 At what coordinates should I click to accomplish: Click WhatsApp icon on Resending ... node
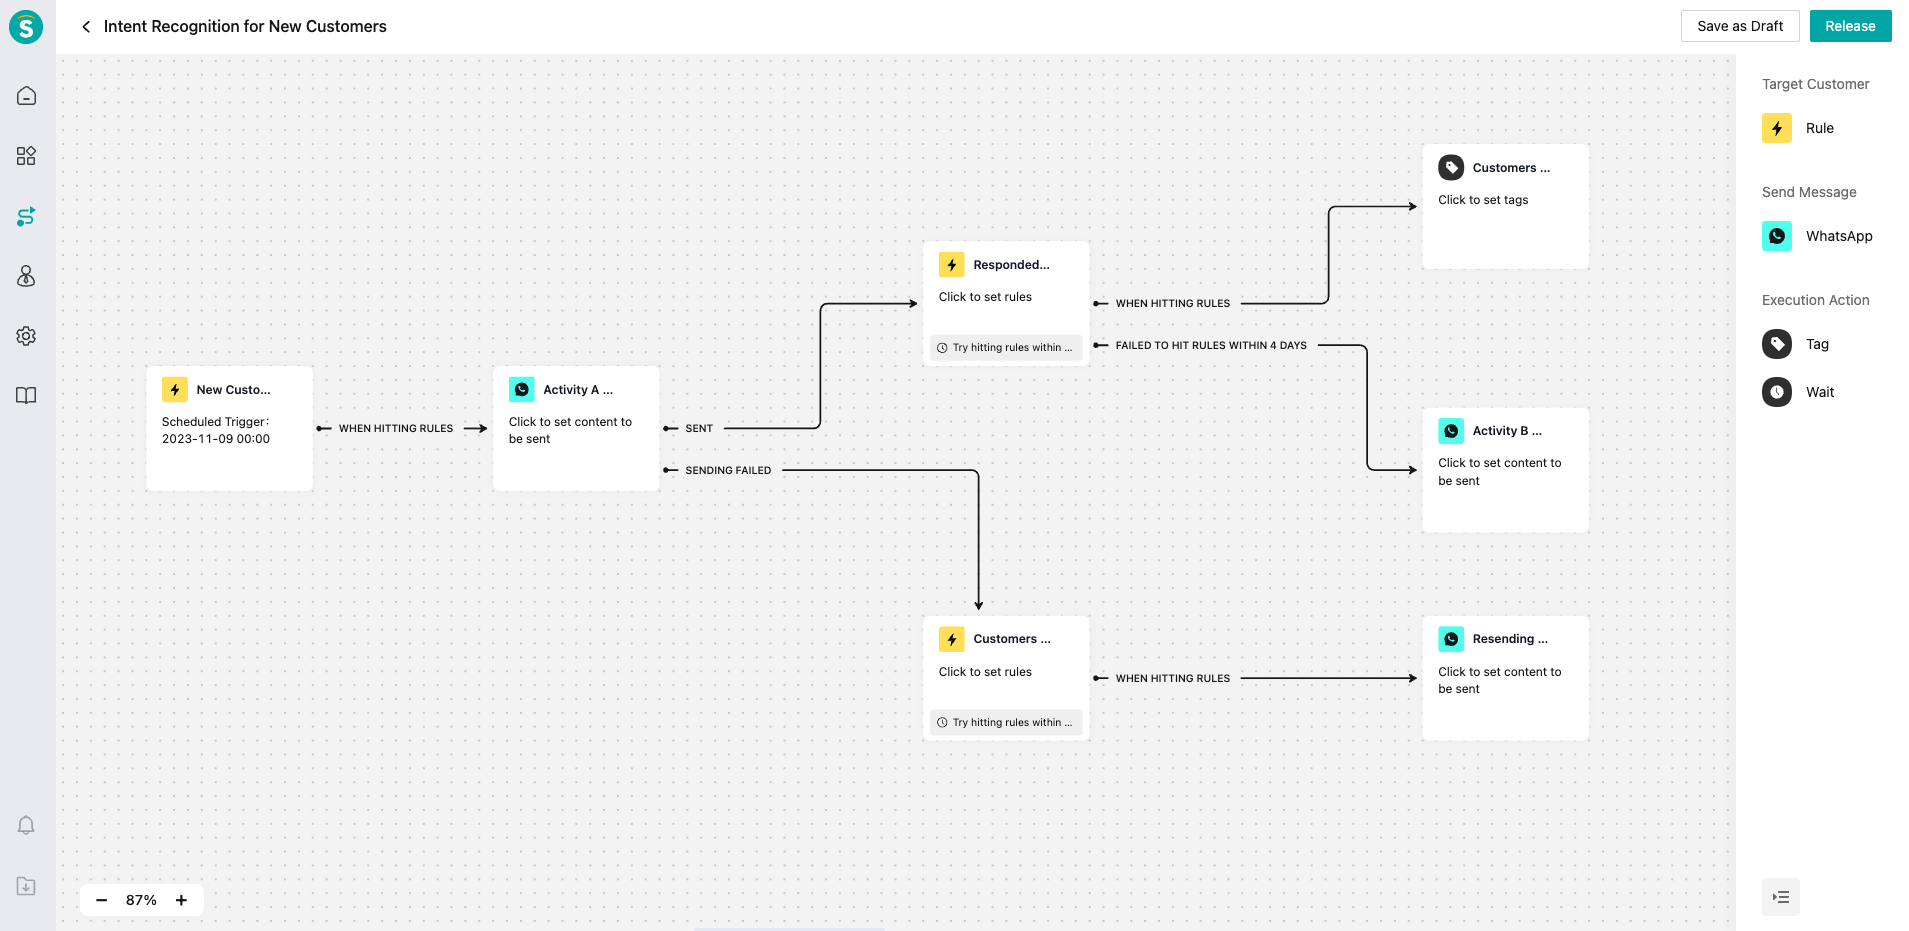pyautogui.click(x=1451, y=639)
